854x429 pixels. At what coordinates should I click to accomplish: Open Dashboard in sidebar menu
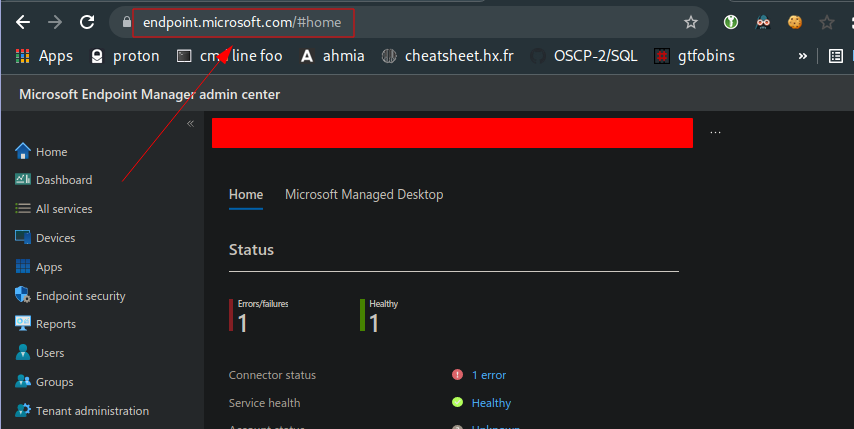click(x=64, y=180)
